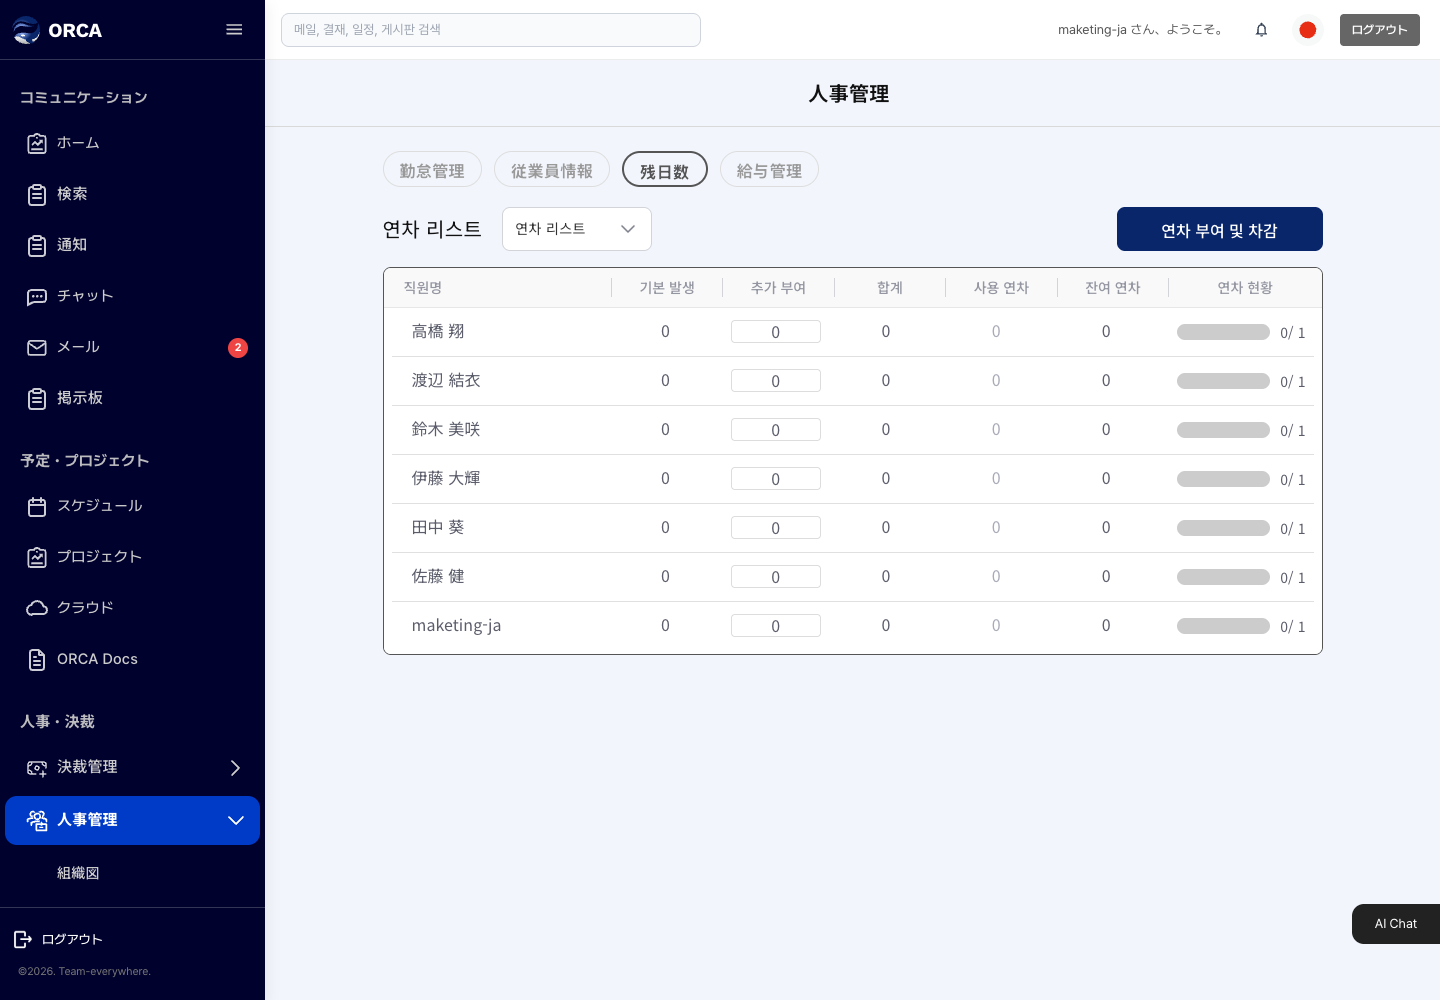Click 추가 부여 input for 田中 葵
This screenshot has width=1440, height=1000.
tap(776, 528)
